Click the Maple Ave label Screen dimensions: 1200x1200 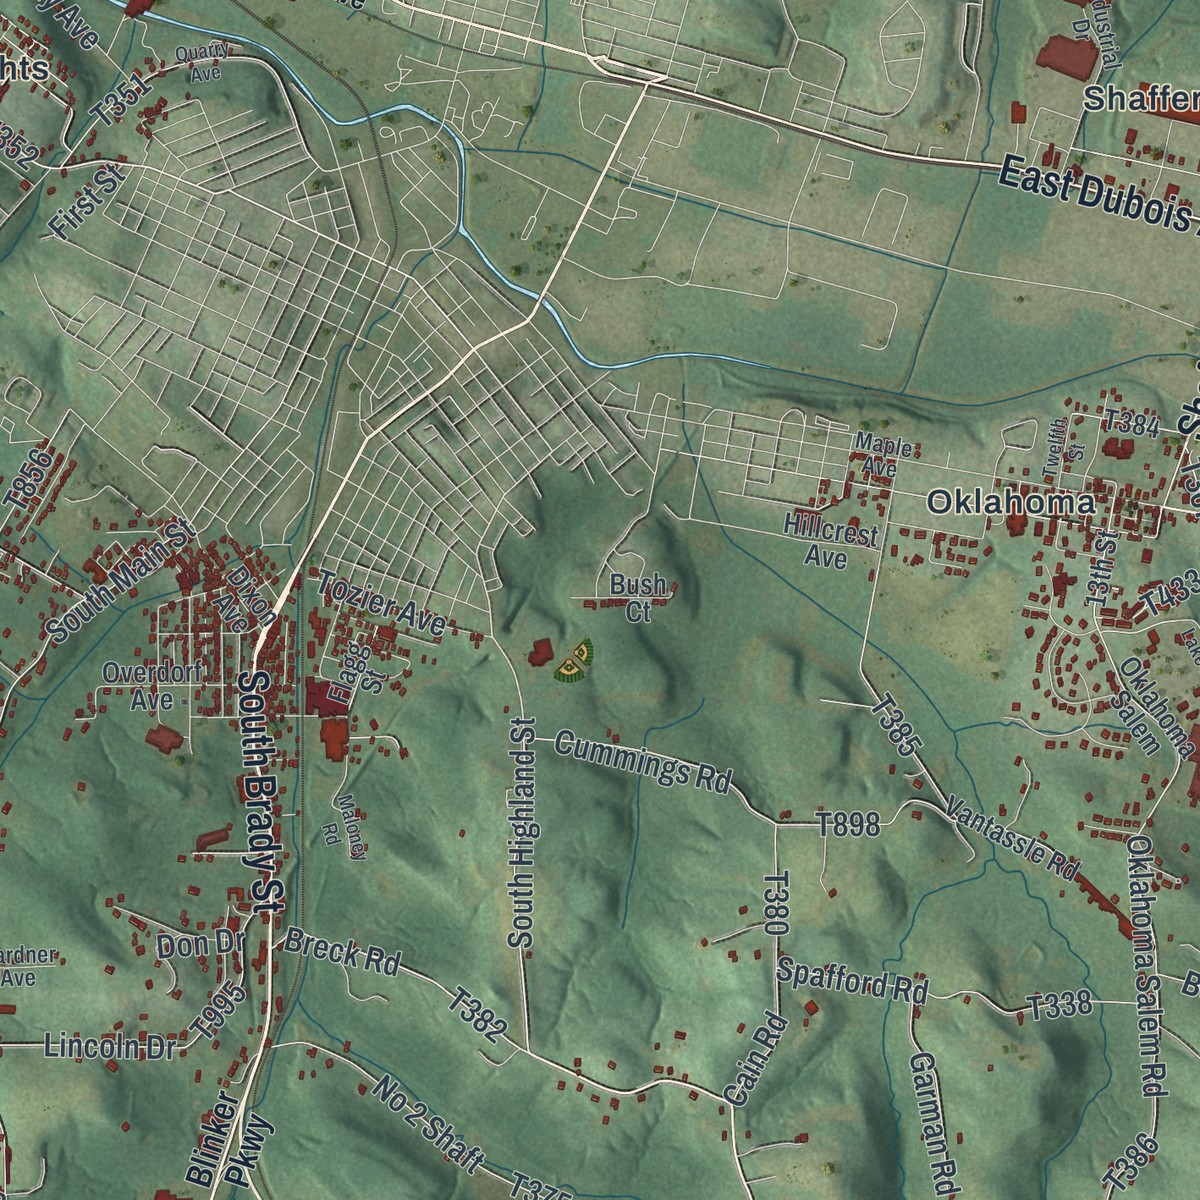(883, 456)
